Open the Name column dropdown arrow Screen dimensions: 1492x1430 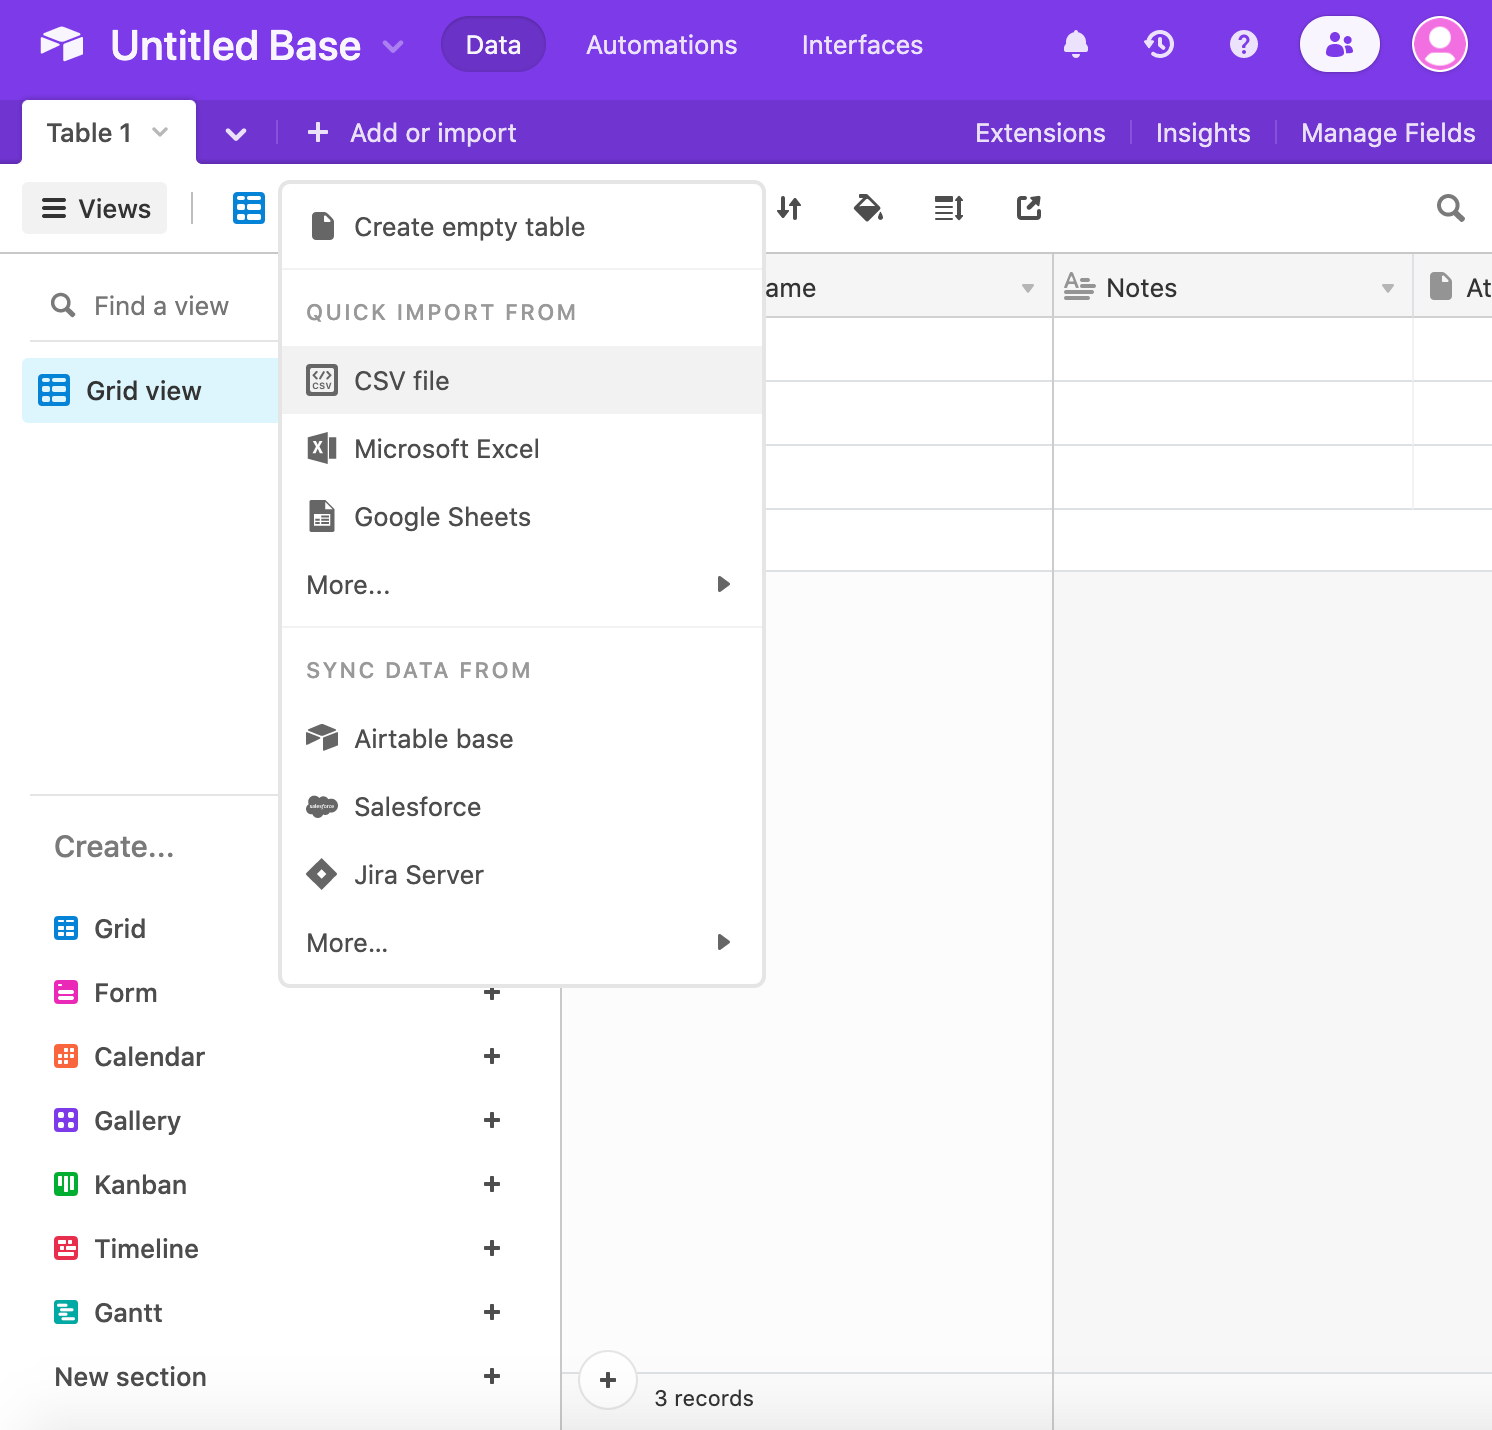pyautogui.click(x=1028, y=288)
